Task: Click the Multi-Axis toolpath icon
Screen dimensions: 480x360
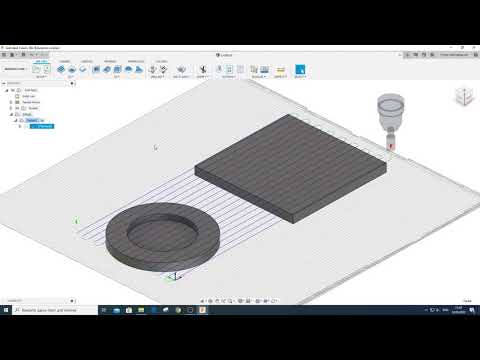Action: click(181, 69)
